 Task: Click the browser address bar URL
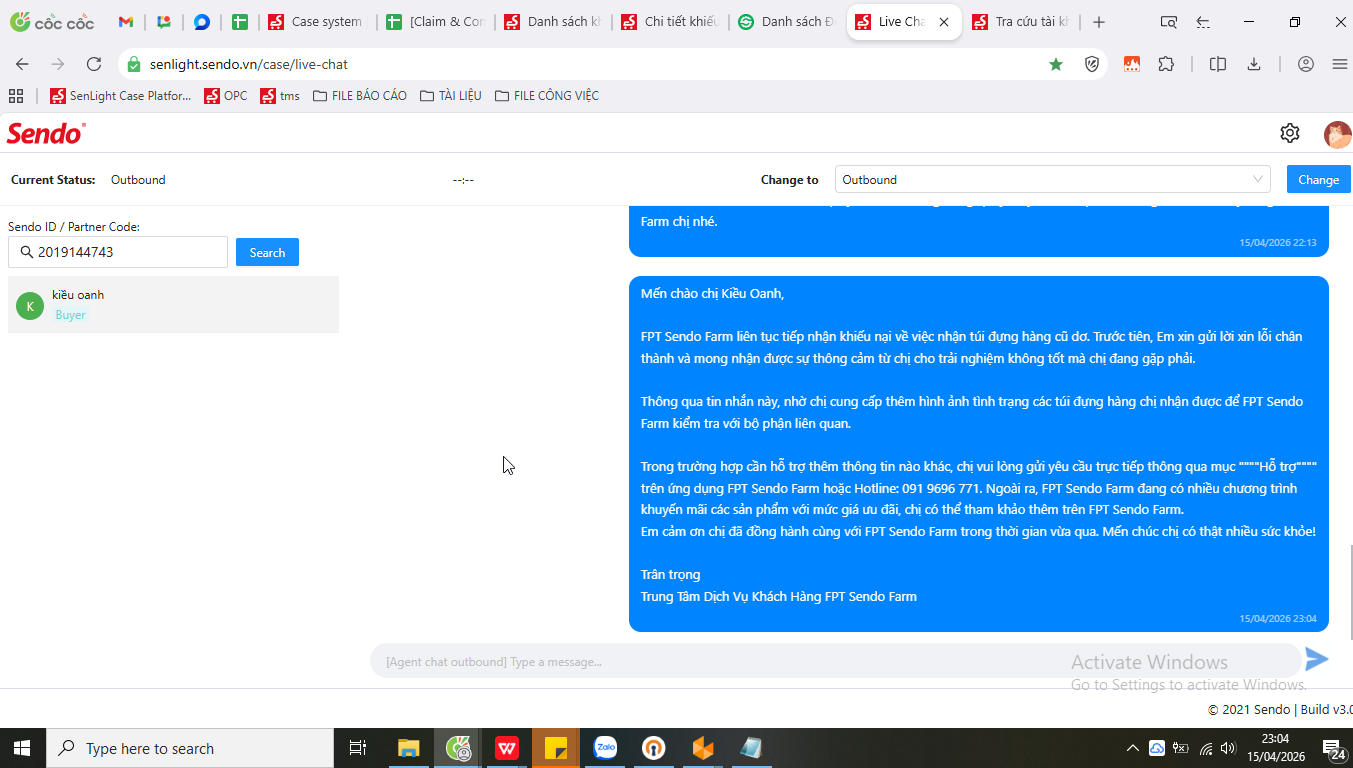click(x=249, y=64)
